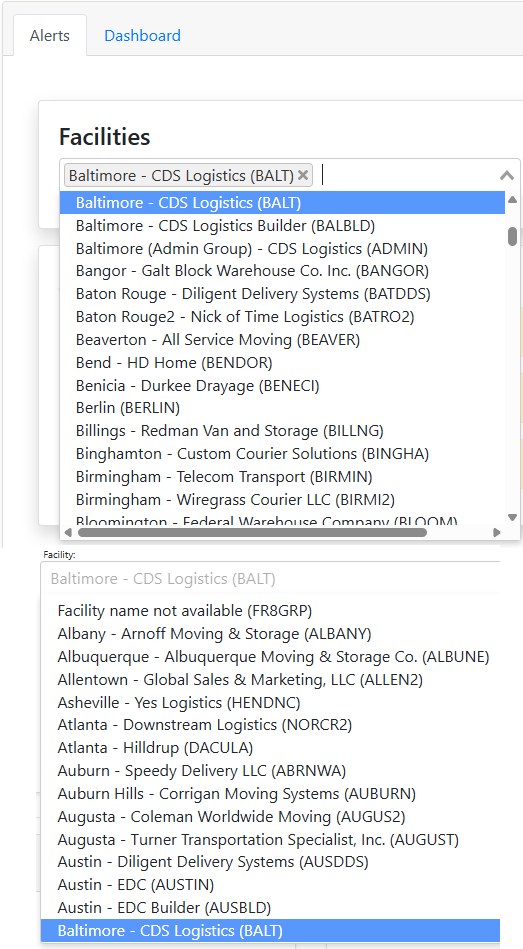The width and height of the screenshot is (523, 949).
Task: Select Atlanta - Hilldrup (DACULA)
Action: pos(270,747)
